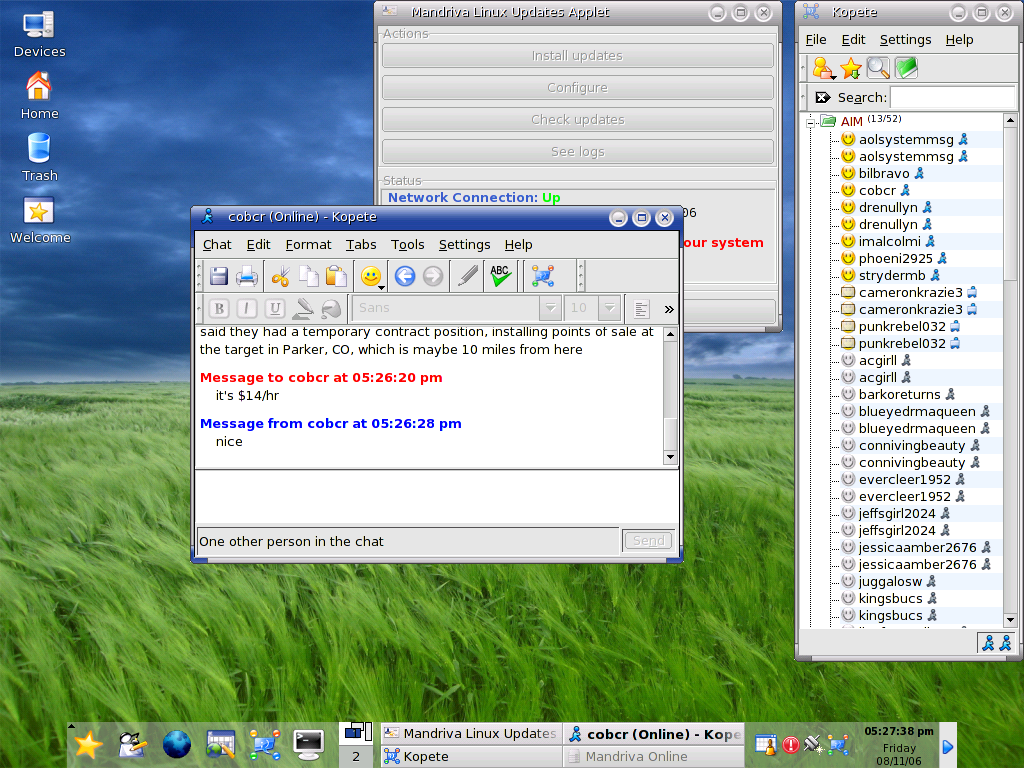Screen dimensions: 1024x768
Task: Click the text color pen icon
Action: tap(302, 308)
